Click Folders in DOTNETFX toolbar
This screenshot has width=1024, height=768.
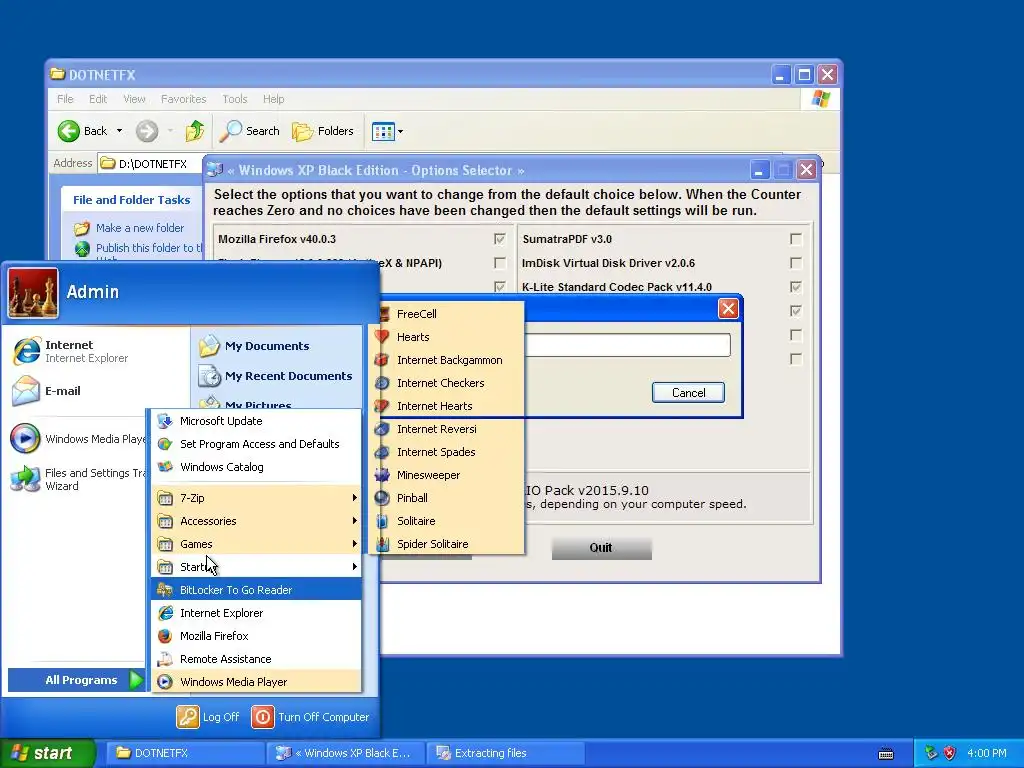coord(323,131)
